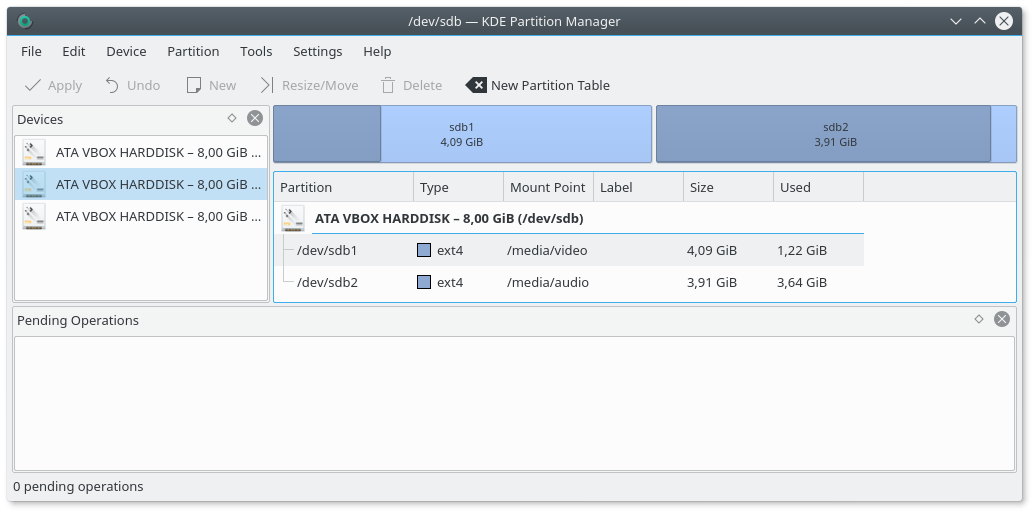Click New Partition Table button

tap(538, 85)
